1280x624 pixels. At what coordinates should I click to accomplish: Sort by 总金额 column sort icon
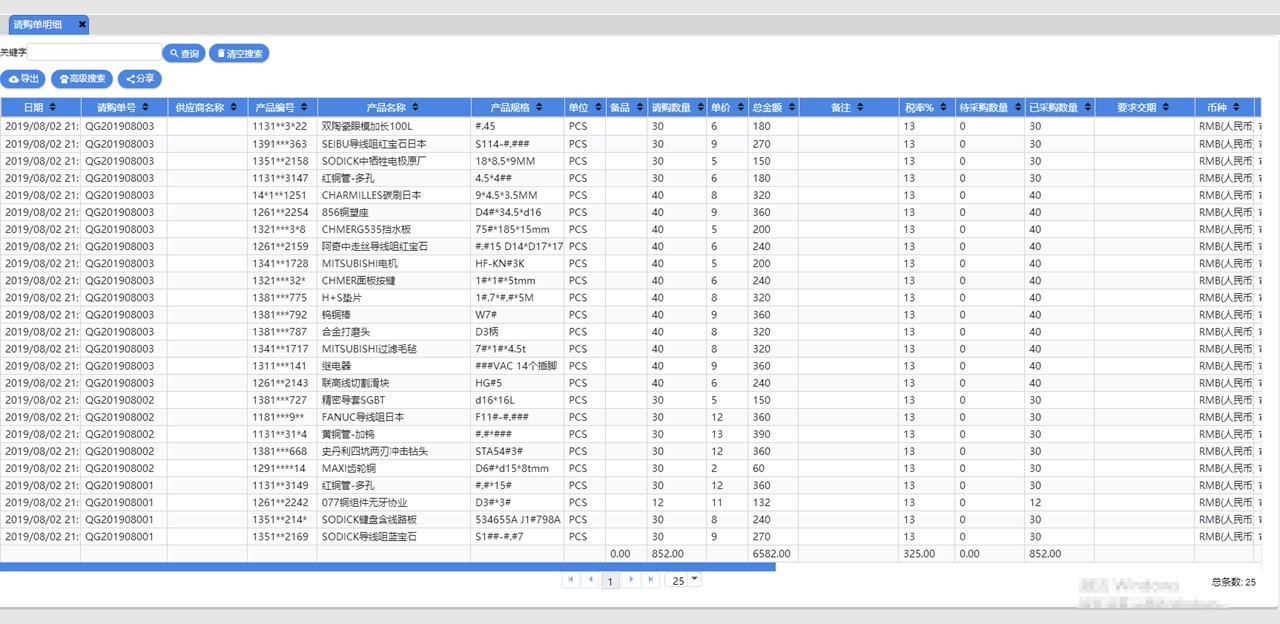coord(789,107)
